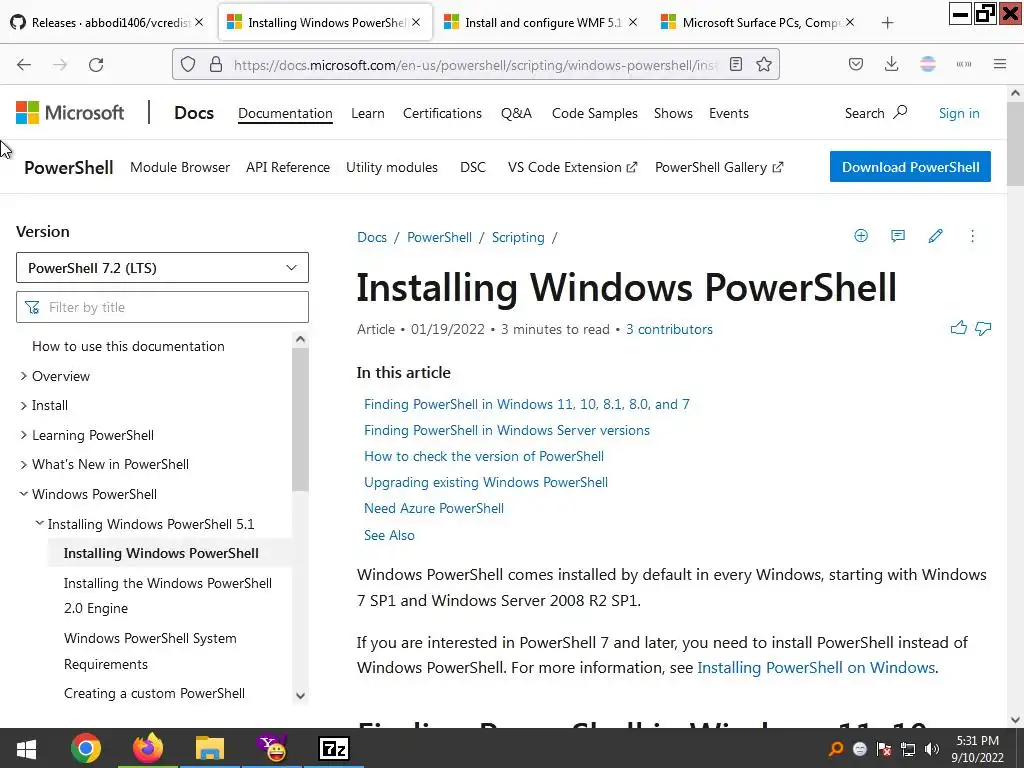
Task: Open Certifications in top navigation
Action: click(x=442, y=113)
